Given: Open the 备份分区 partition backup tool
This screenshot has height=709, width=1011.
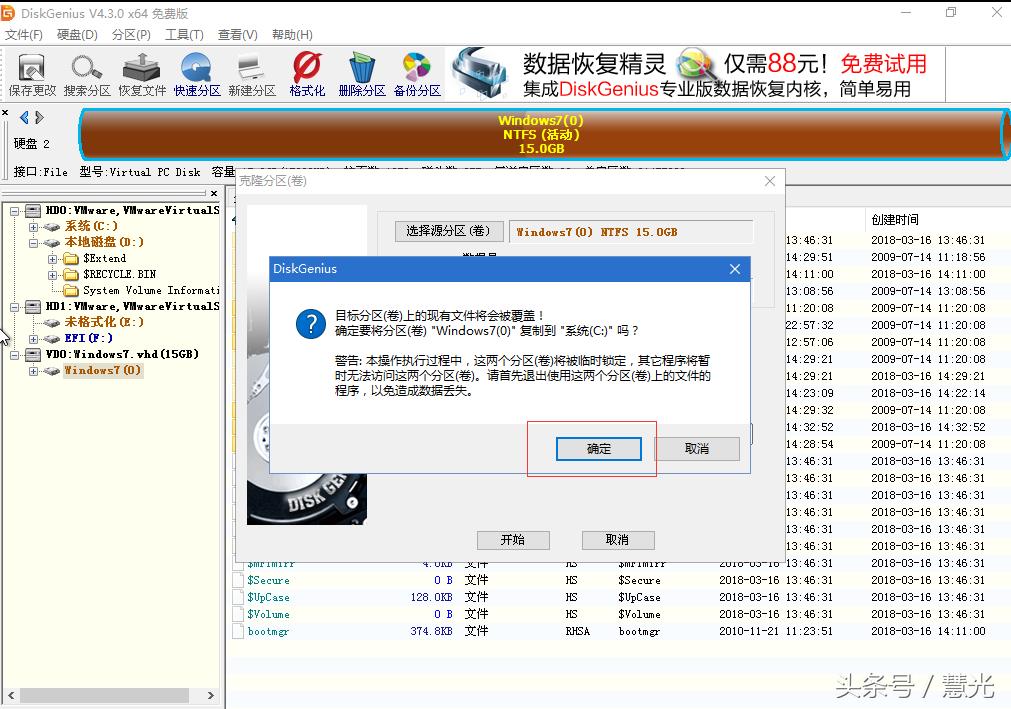Looking at the screenshot, I should 417,73.
